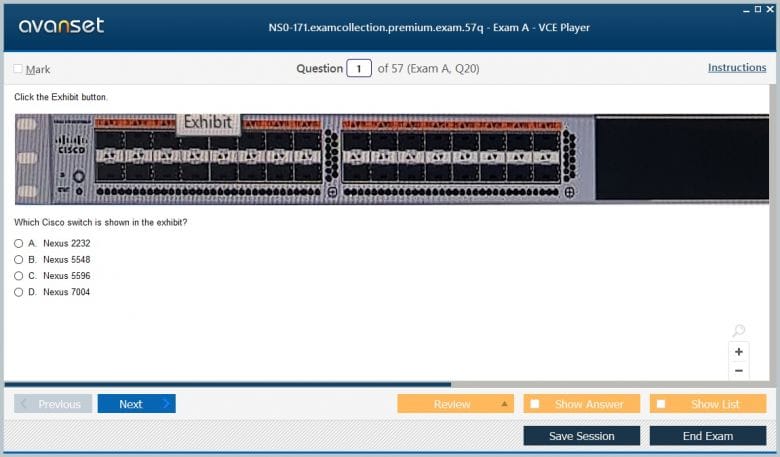Screen dimensions: 780x457
Task: Enable the Show List checkbox
Action: pyautogui.click(x=661, y=404)
